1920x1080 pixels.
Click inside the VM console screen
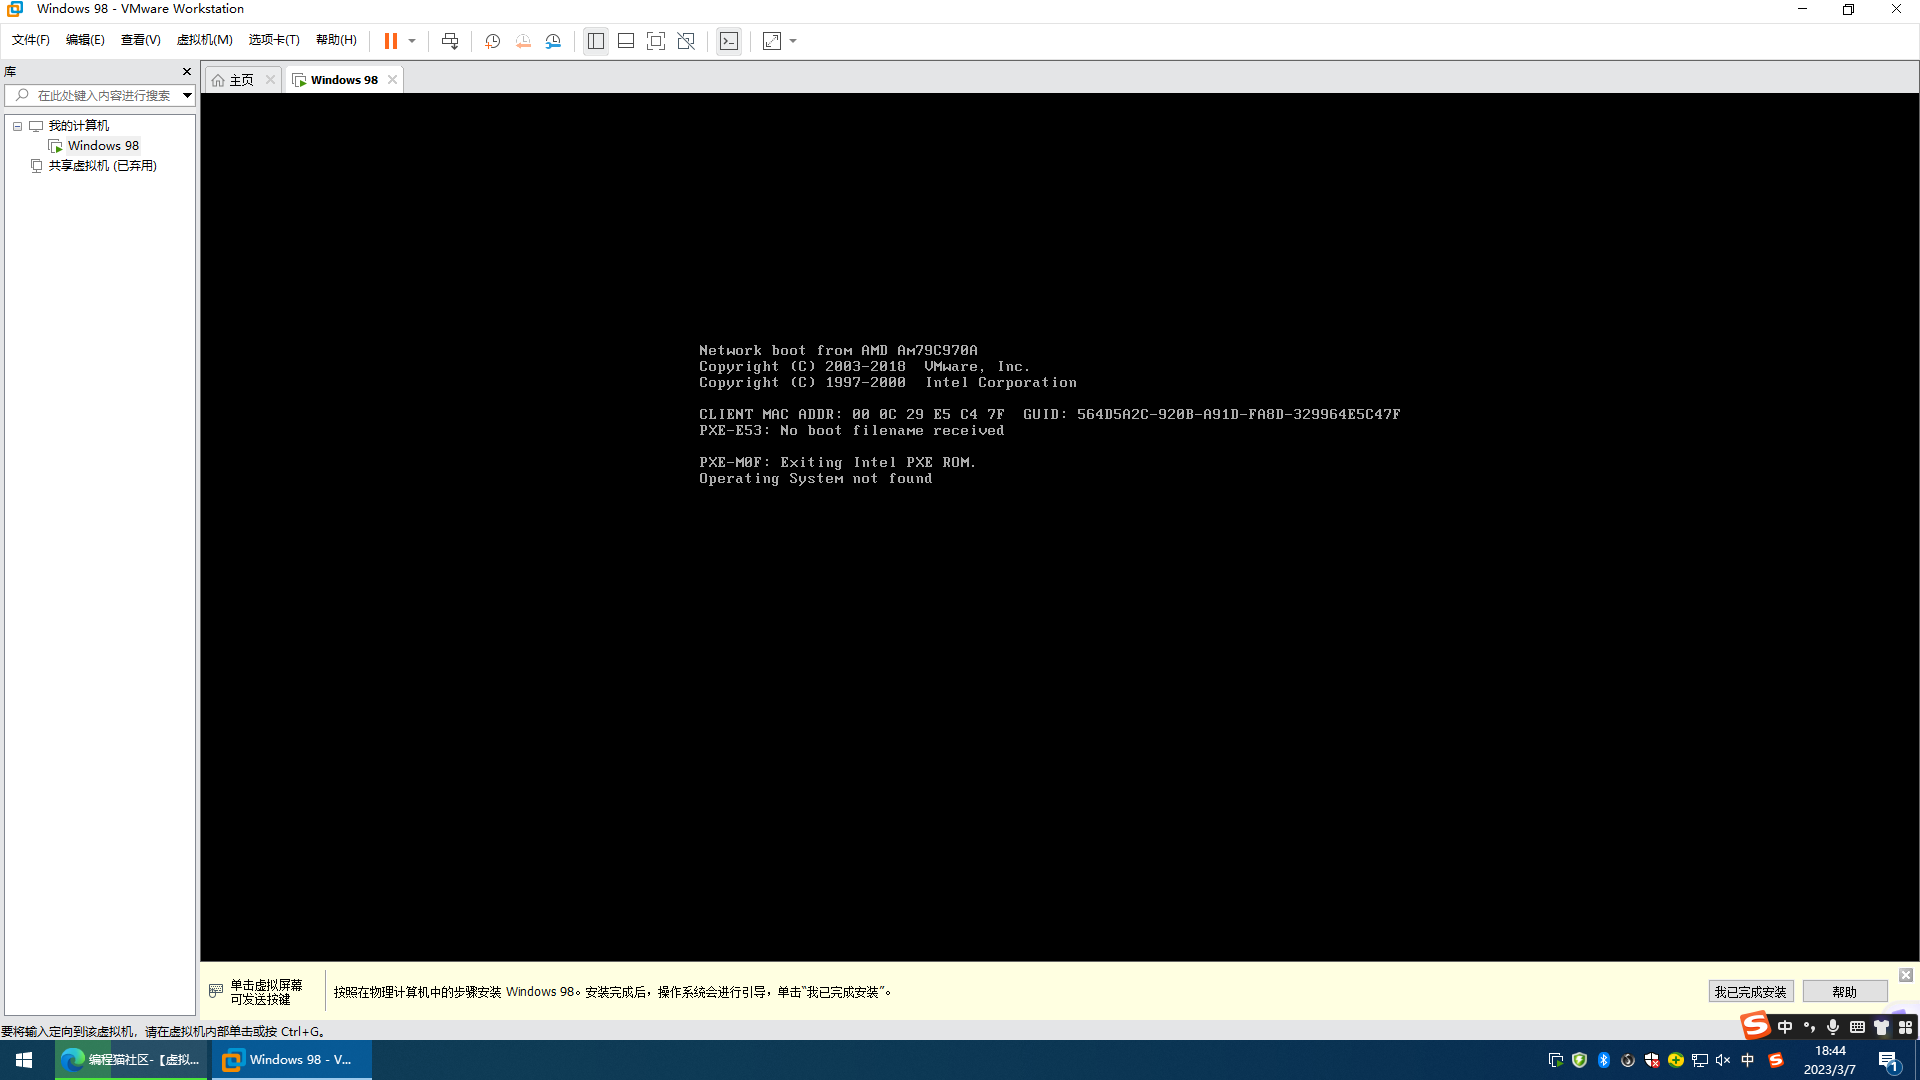click(x=1059, y=527)
